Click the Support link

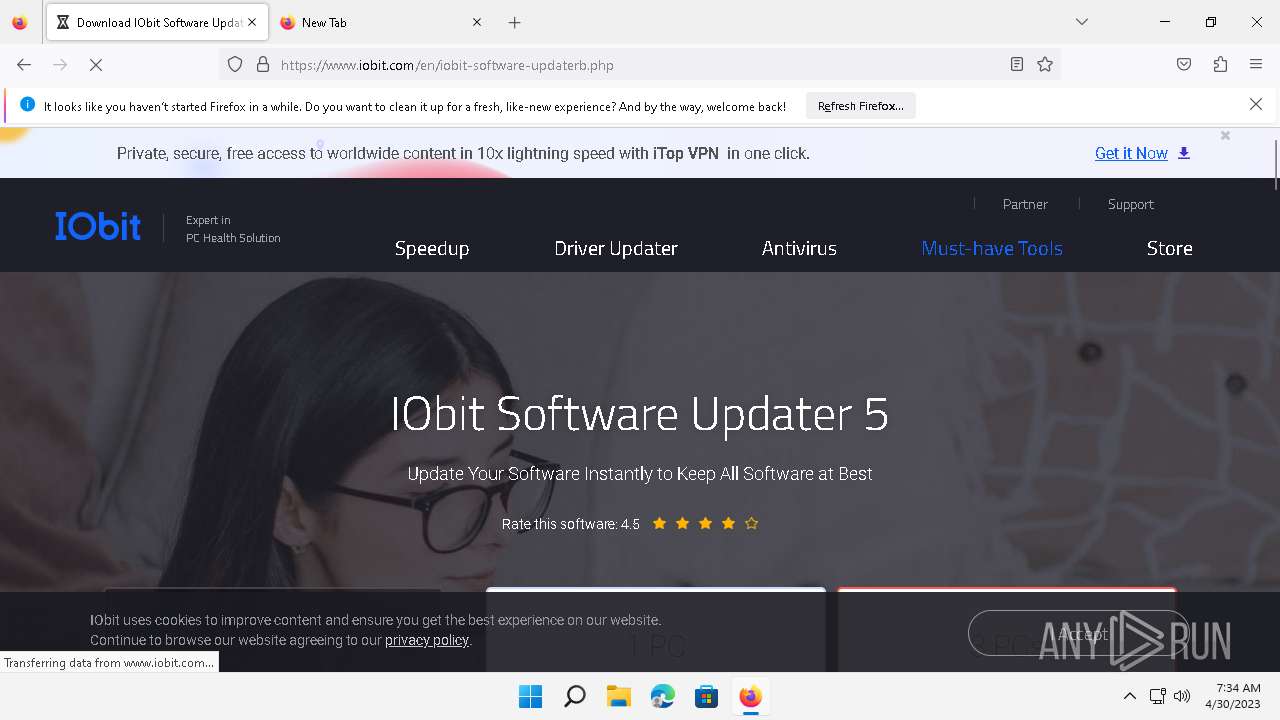(1130, 204)
